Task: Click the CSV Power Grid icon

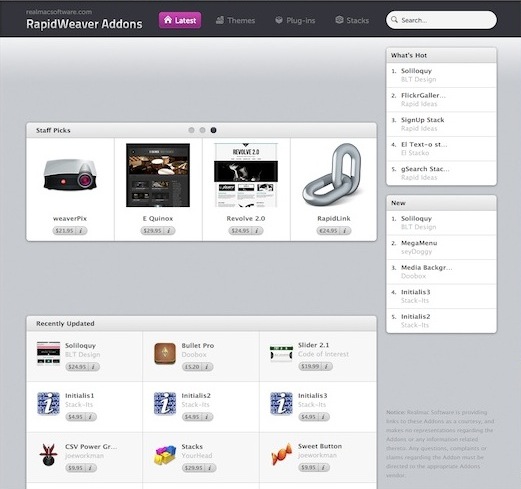Action: pyautogui.click(x=48, y=454)
